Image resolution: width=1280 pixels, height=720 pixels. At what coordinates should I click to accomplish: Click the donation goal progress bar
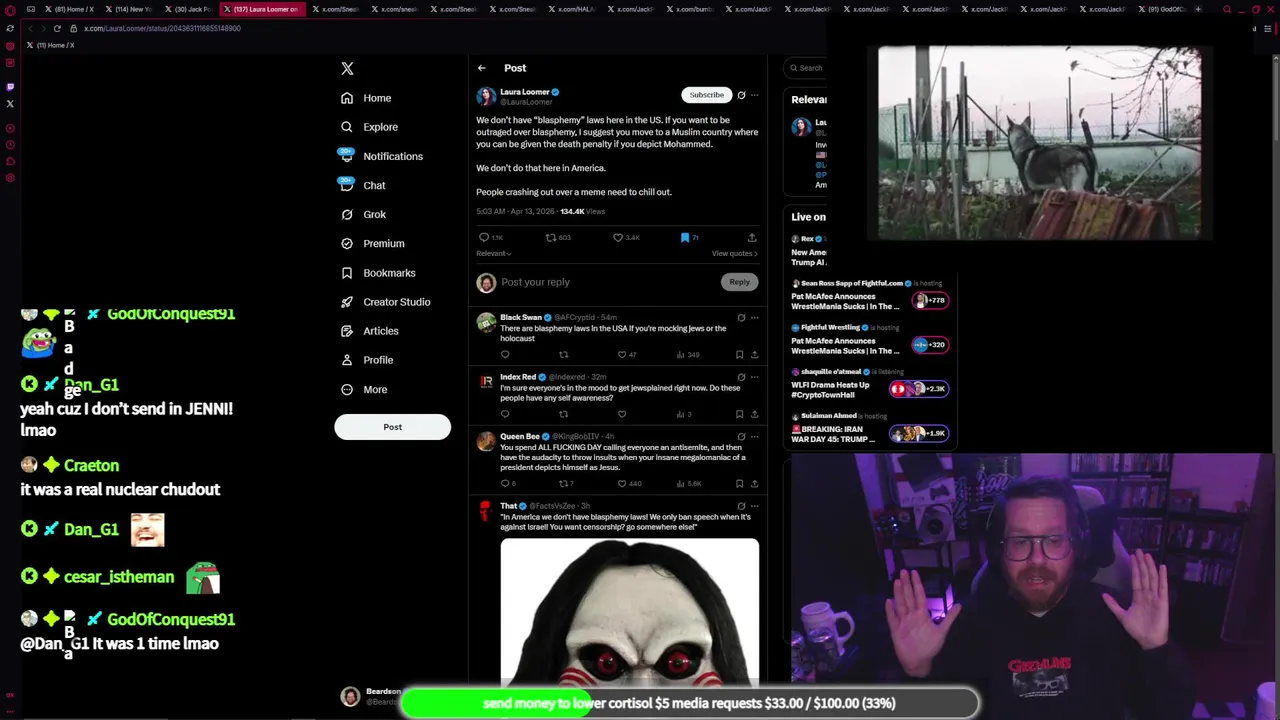[689, 703]
